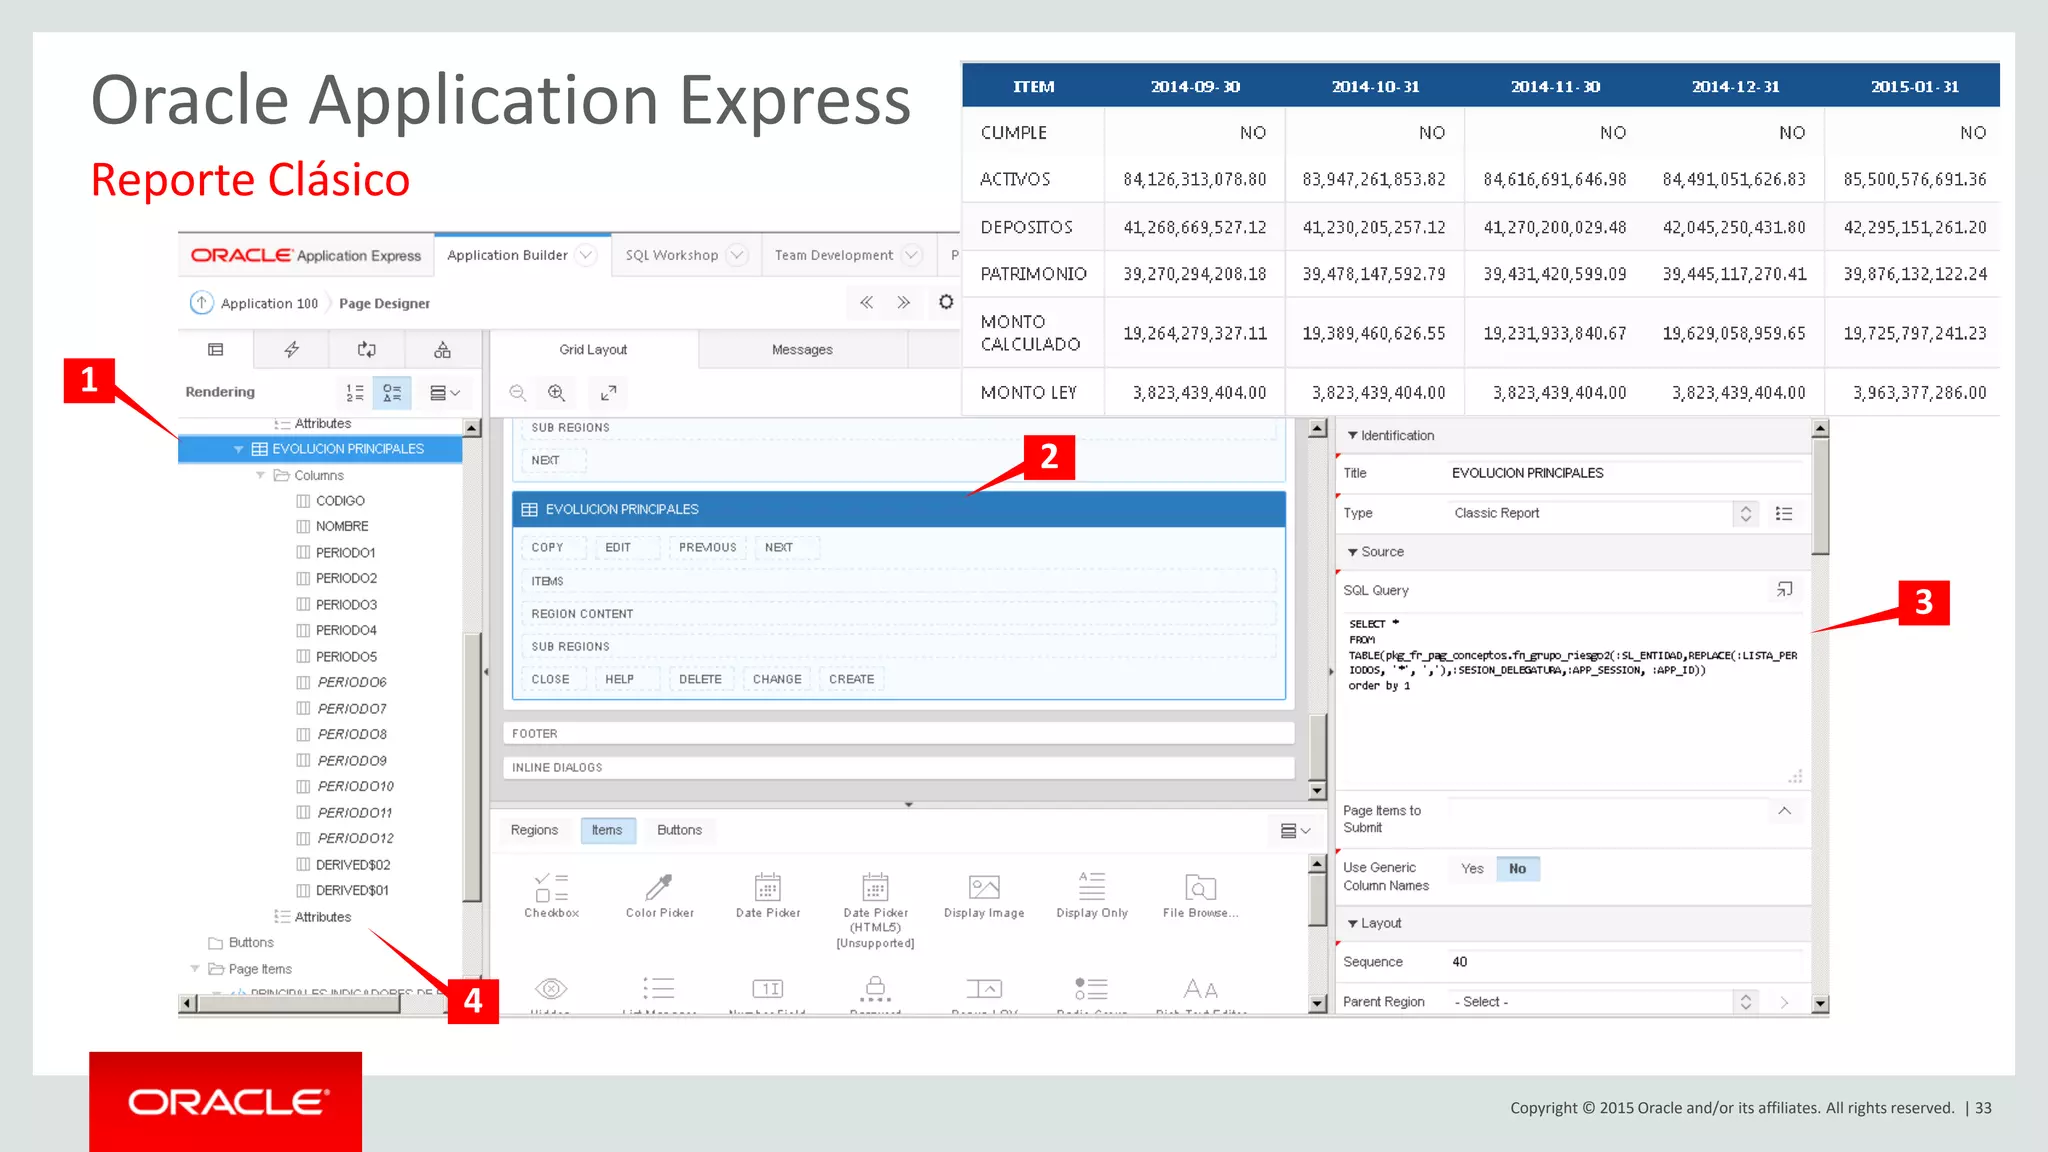Select the EDIT button position slot
This screenshot has width=2048, height=1152.
(x=626, y=547)
